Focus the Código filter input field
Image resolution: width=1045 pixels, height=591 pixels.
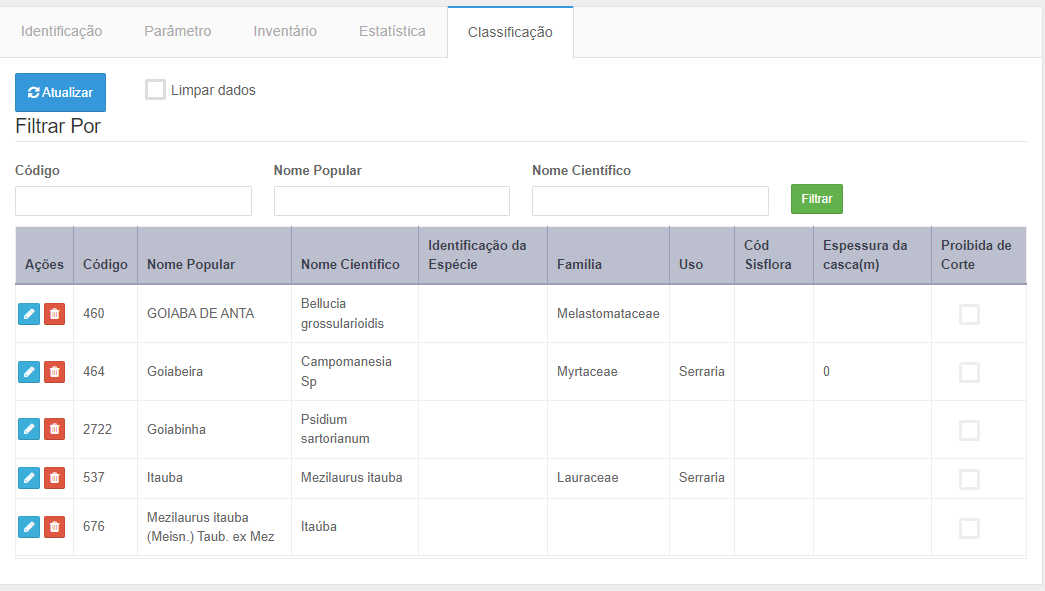click(x=133, y=201)
